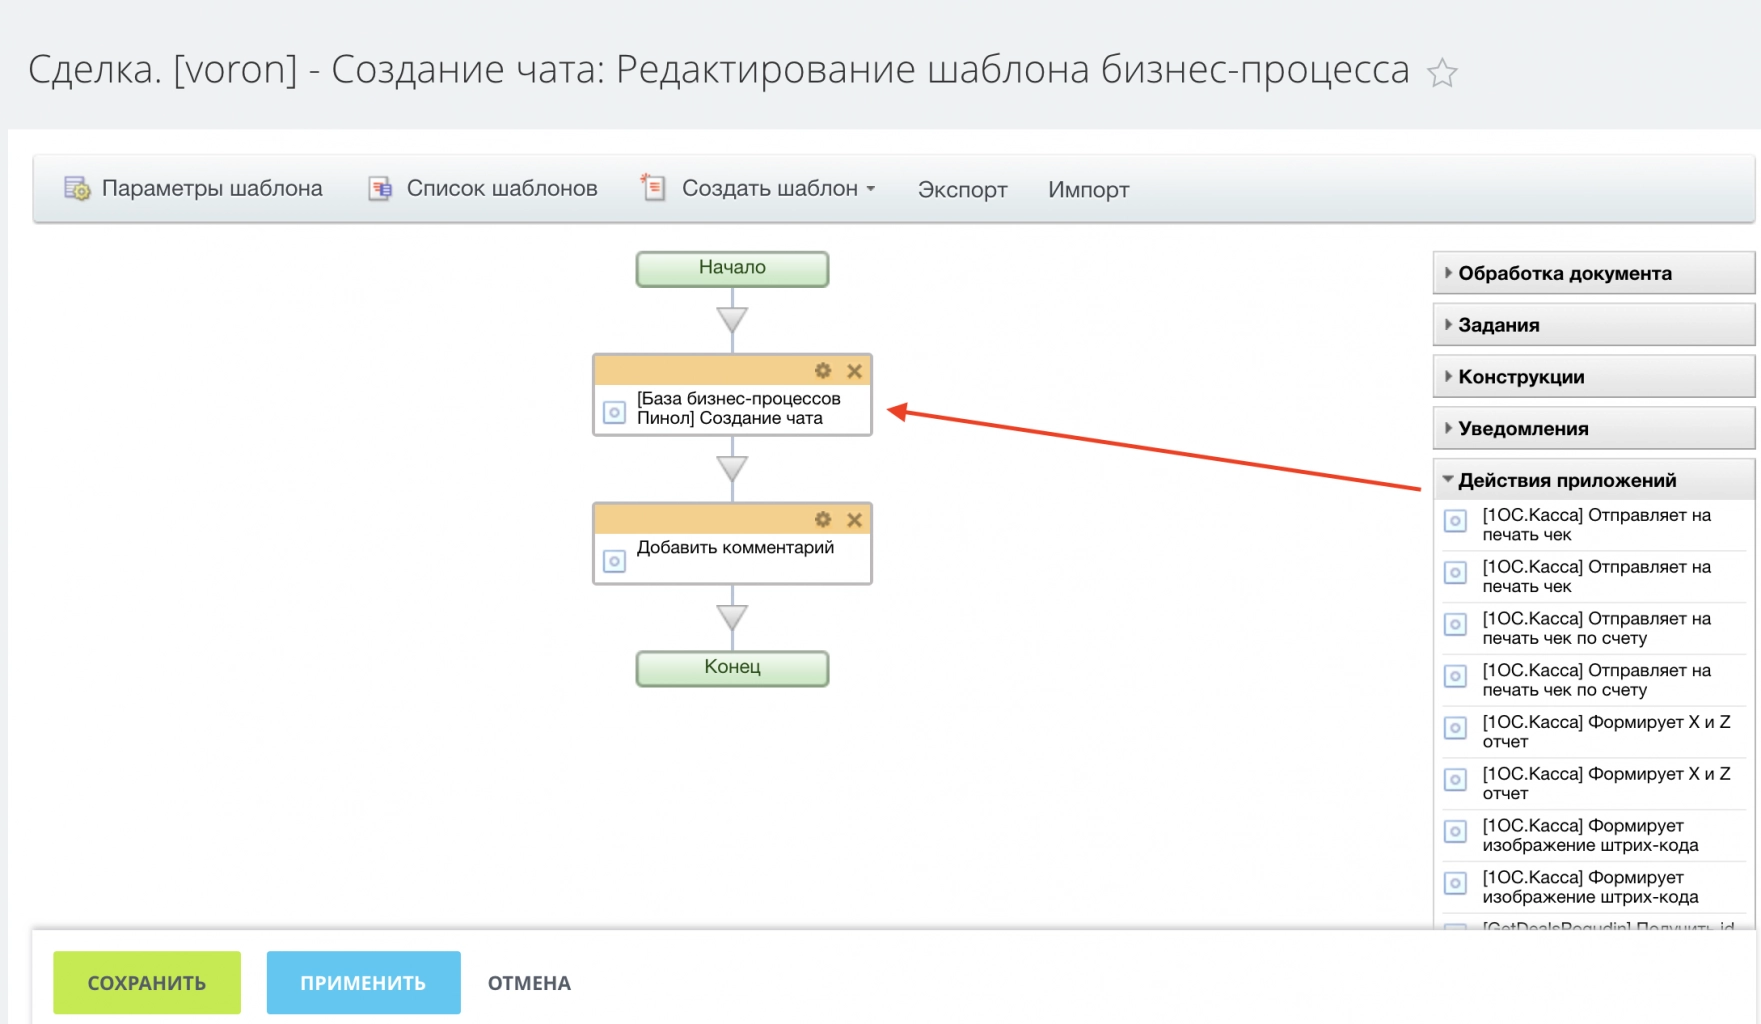Expand the Конструкции section
Viewport: 1761px width, 1024px height.
coord(1520,376)
